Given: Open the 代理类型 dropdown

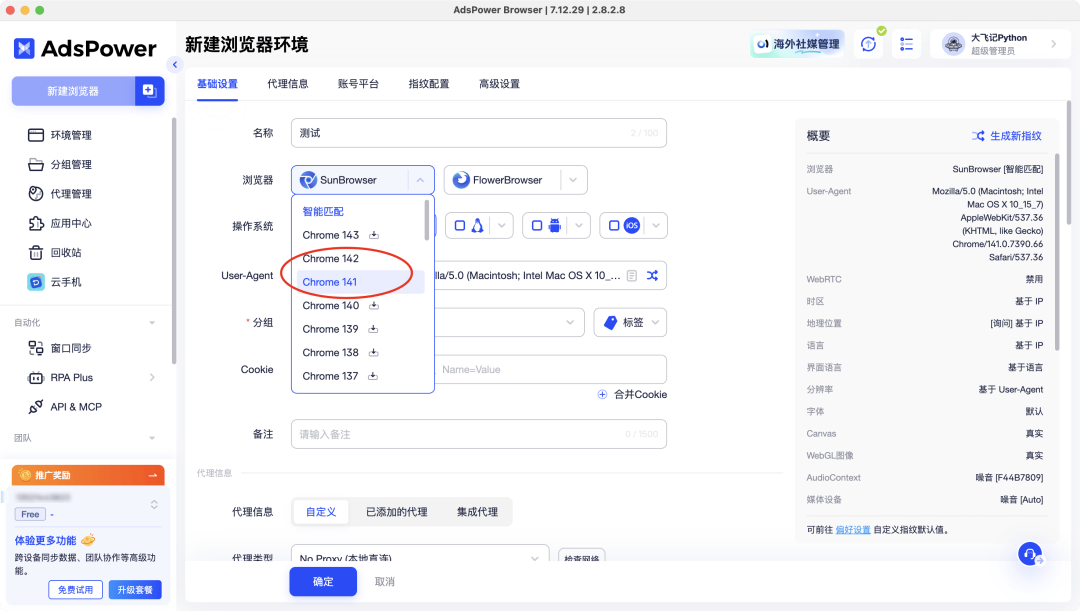Looking at the screenshot, I should click(420, 557).
